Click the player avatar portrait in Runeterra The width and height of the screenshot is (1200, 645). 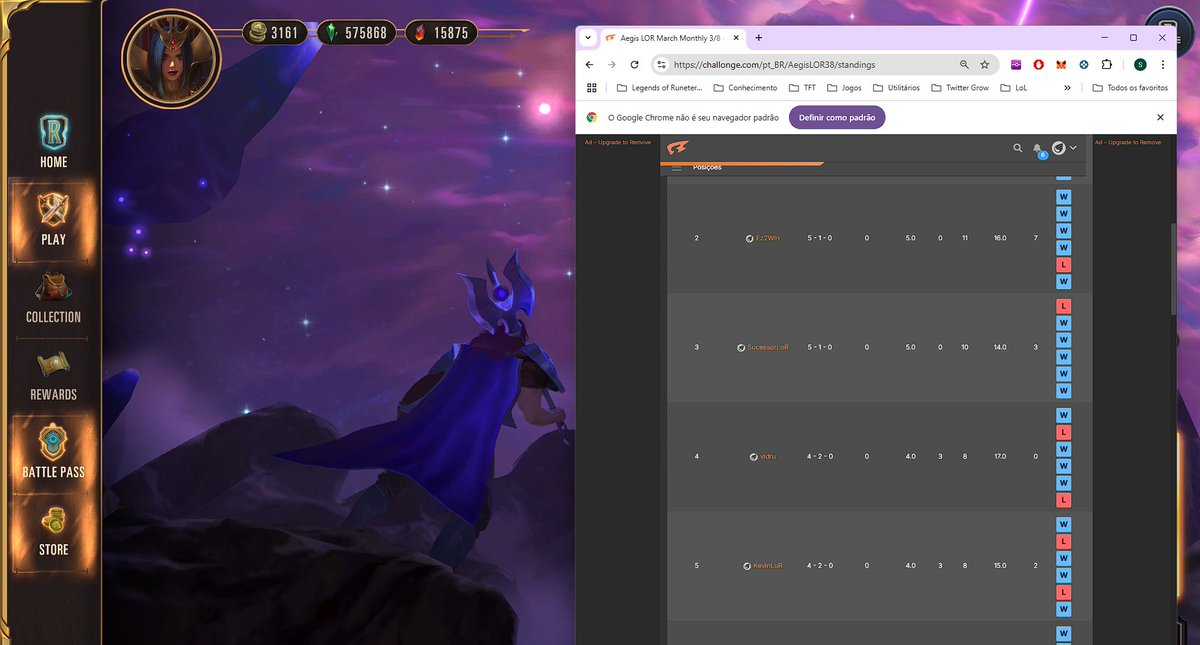[170, 58]
